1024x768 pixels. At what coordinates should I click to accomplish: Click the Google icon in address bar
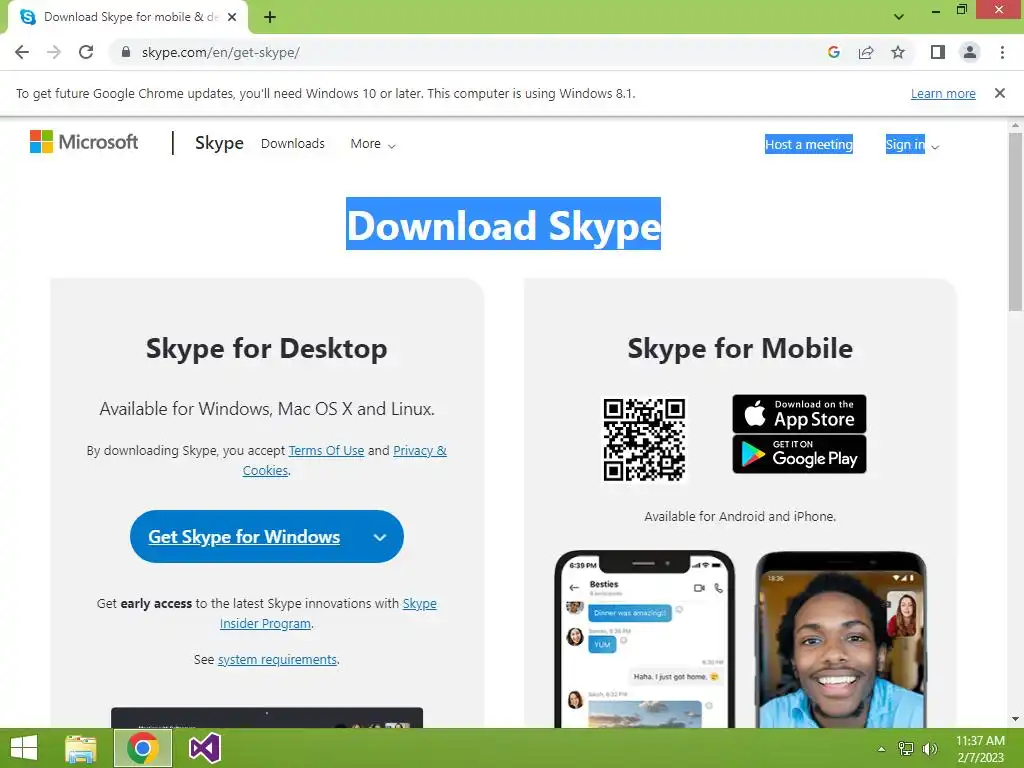pyautogui.click(x=833, y=52)
